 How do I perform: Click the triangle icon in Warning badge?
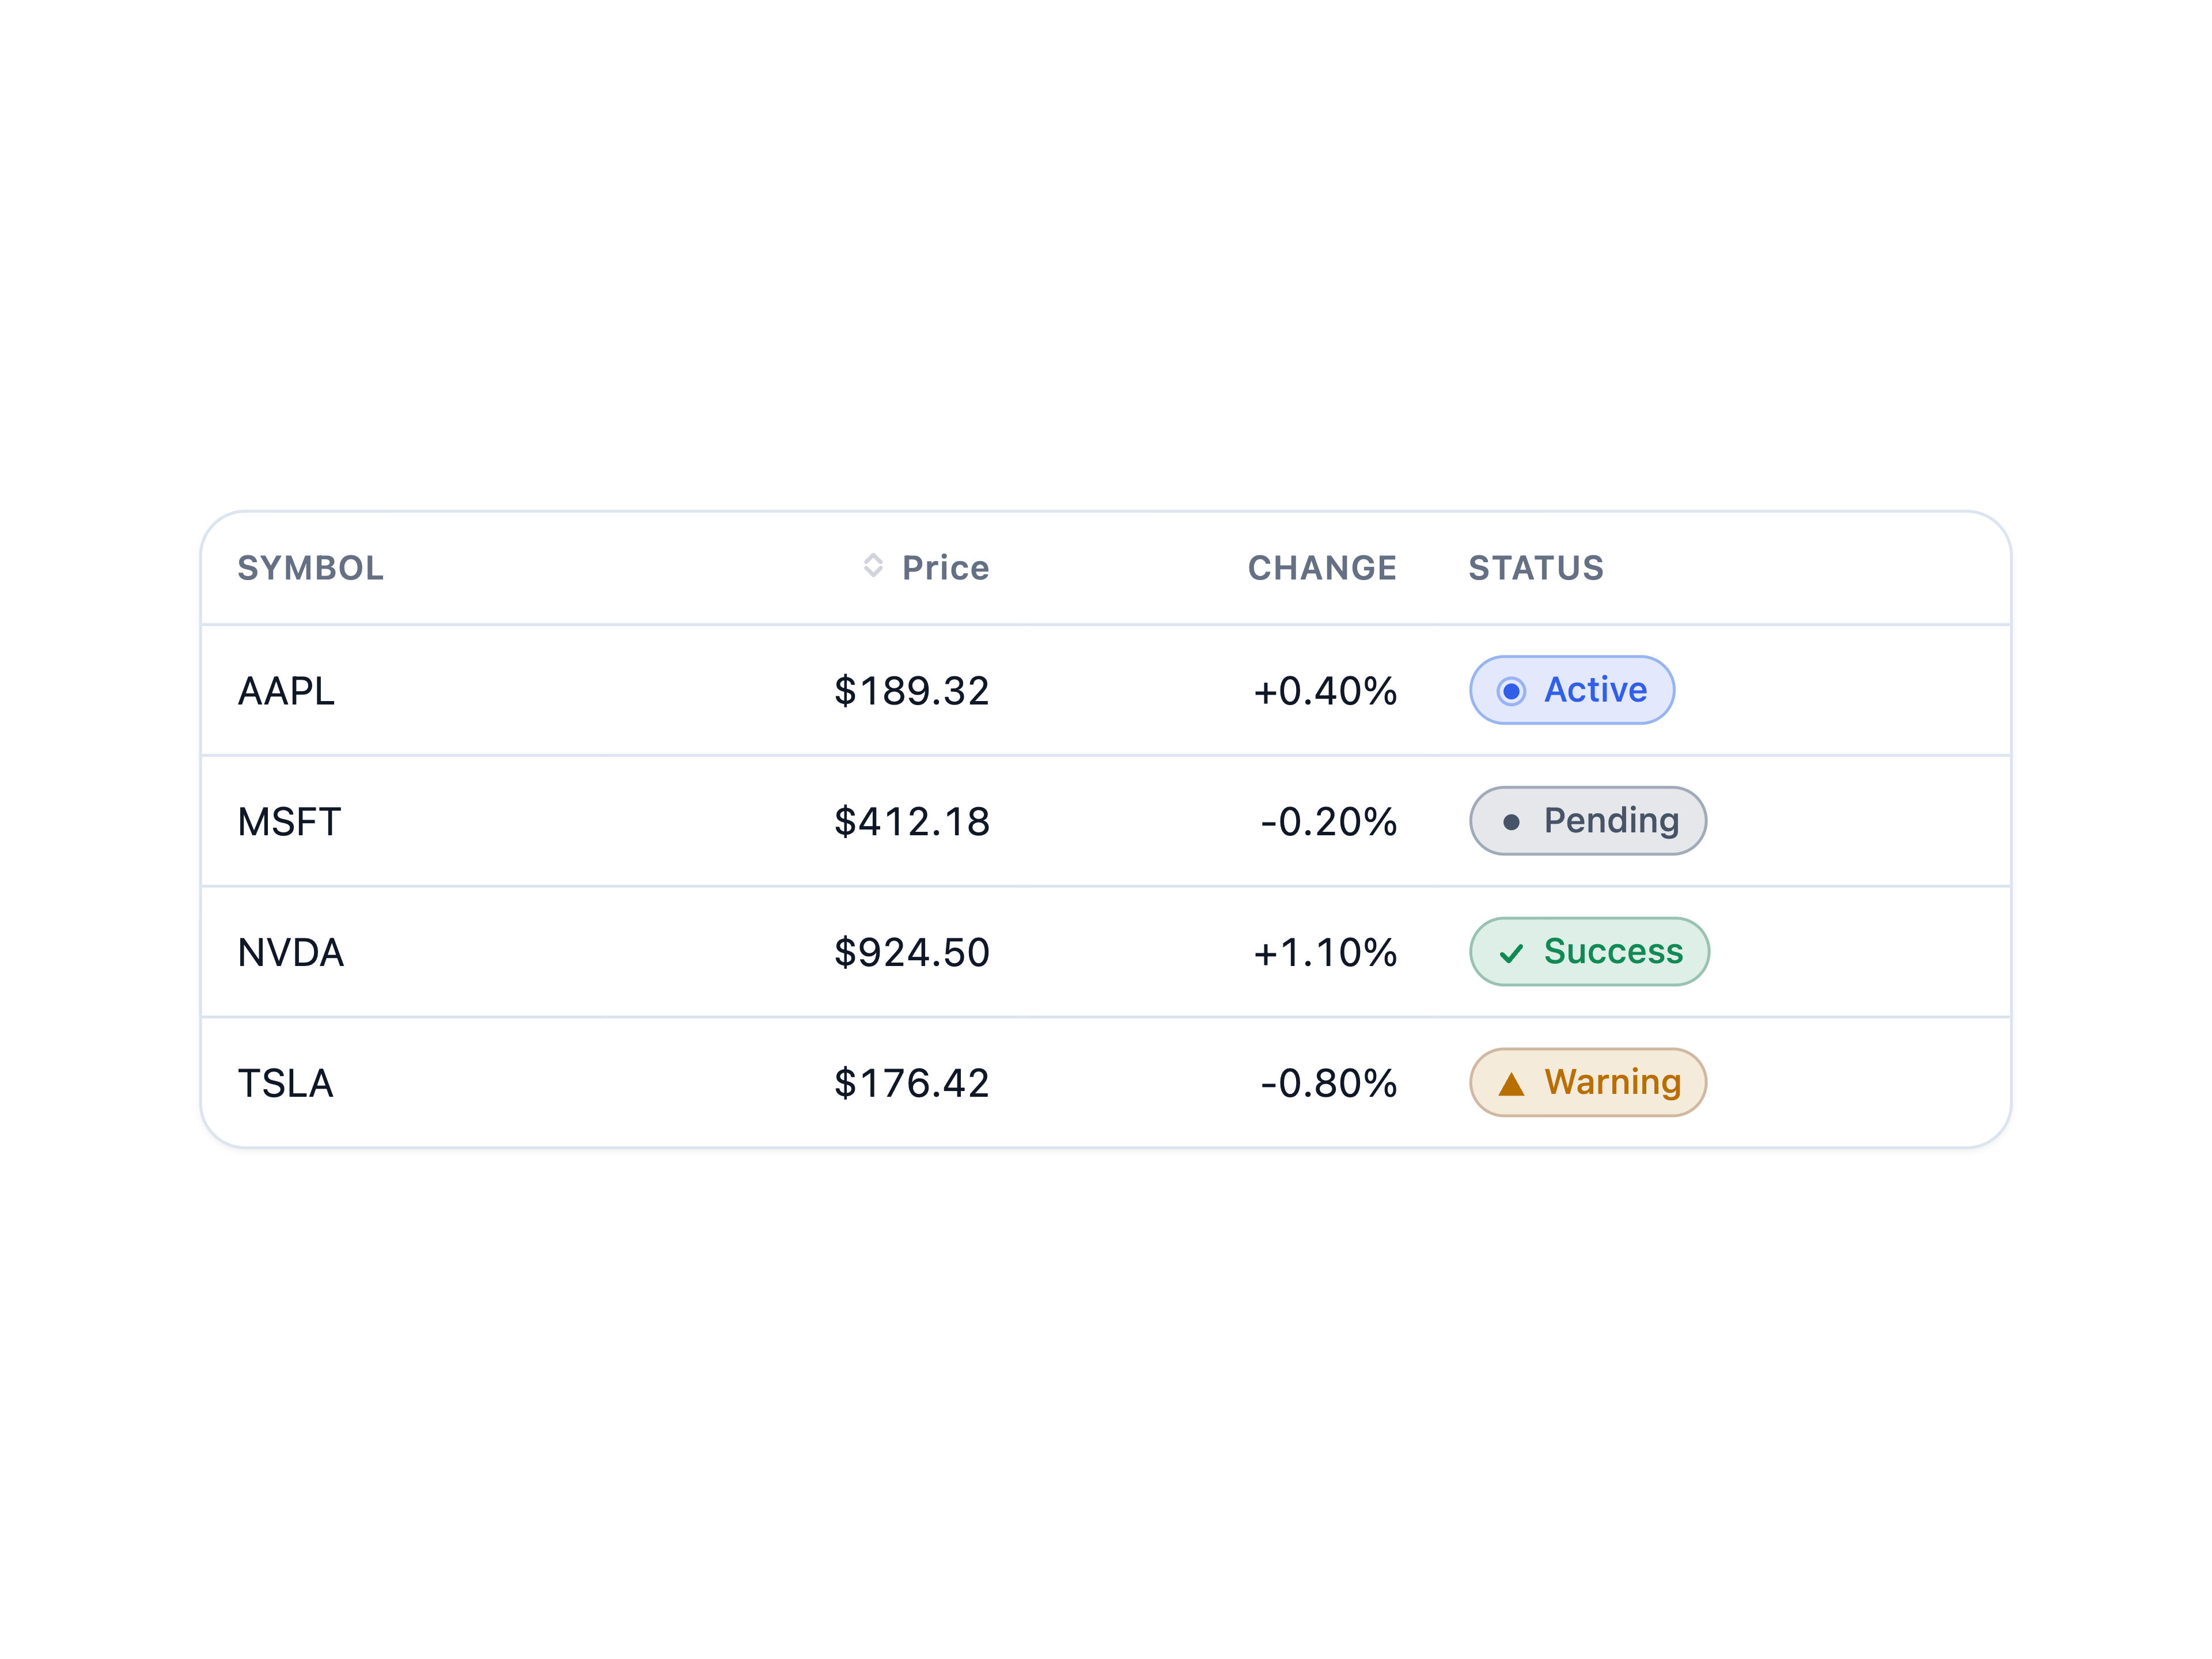1511,1084
